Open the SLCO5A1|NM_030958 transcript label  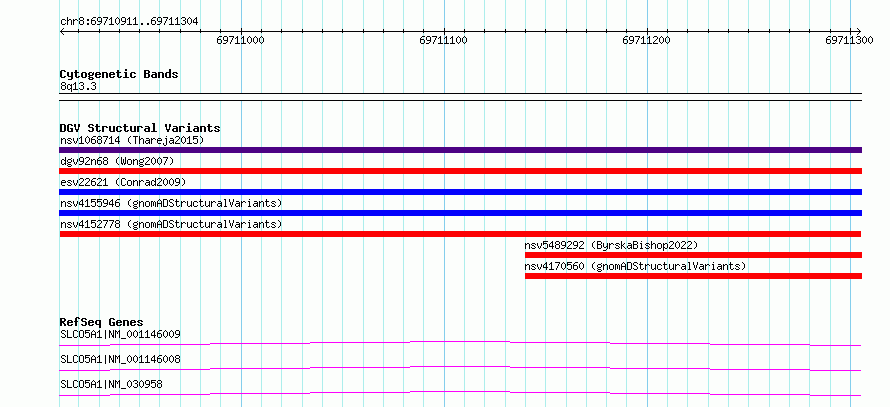(x=111, y=384)
